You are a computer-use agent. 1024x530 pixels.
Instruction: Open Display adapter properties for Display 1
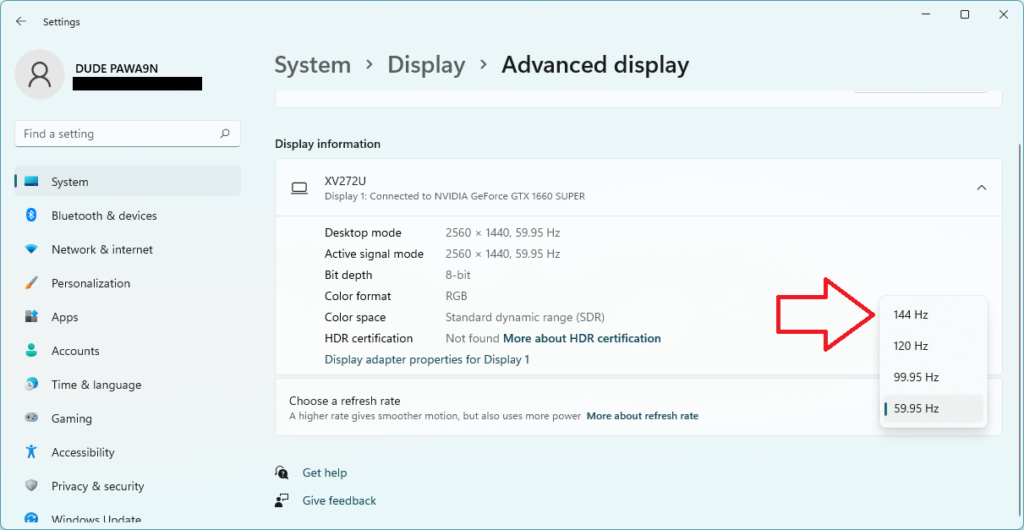point(427,359)
